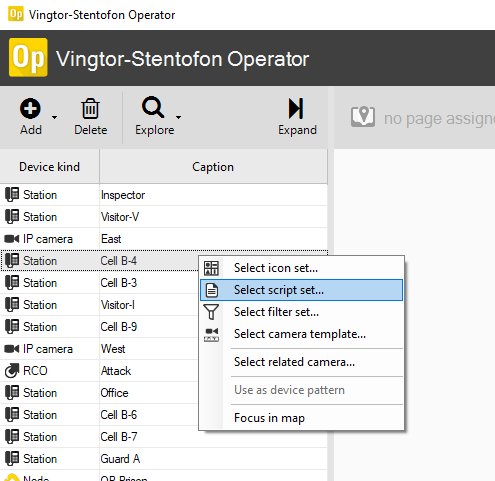The width and height of the screenshot is (495, 481).
Task: Click camera icon in East row
Action: point(12,239)
